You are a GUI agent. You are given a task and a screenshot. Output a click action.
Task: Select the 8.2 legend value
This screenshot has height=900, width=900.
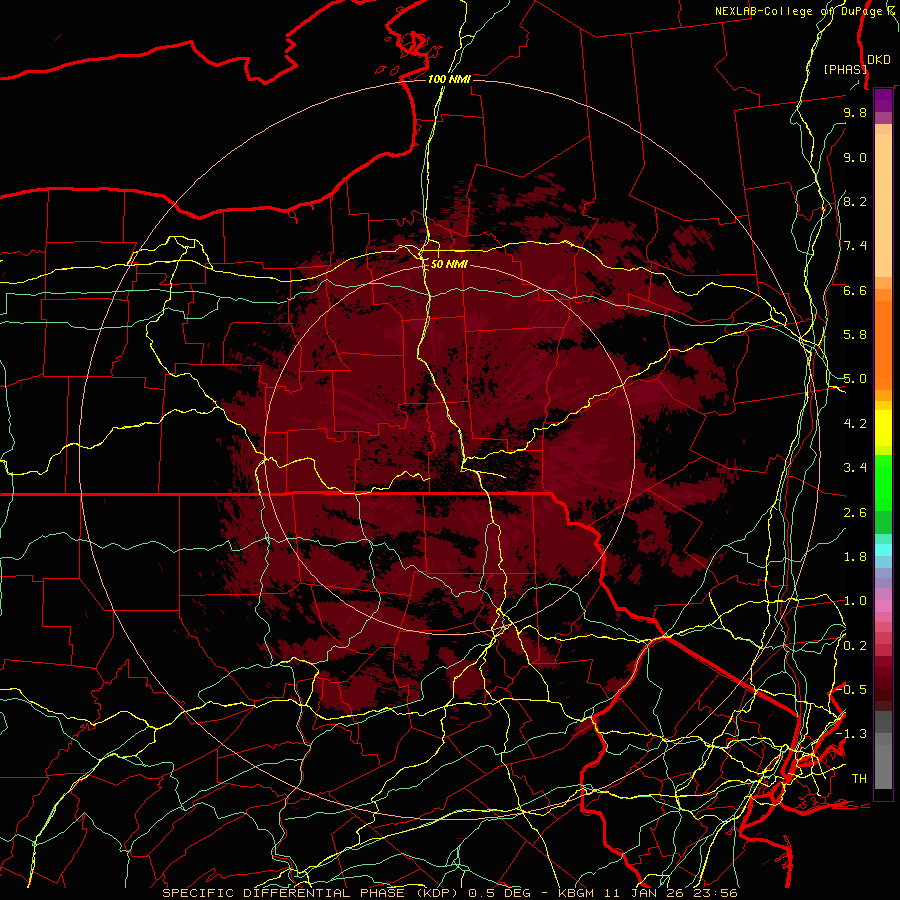855,201
